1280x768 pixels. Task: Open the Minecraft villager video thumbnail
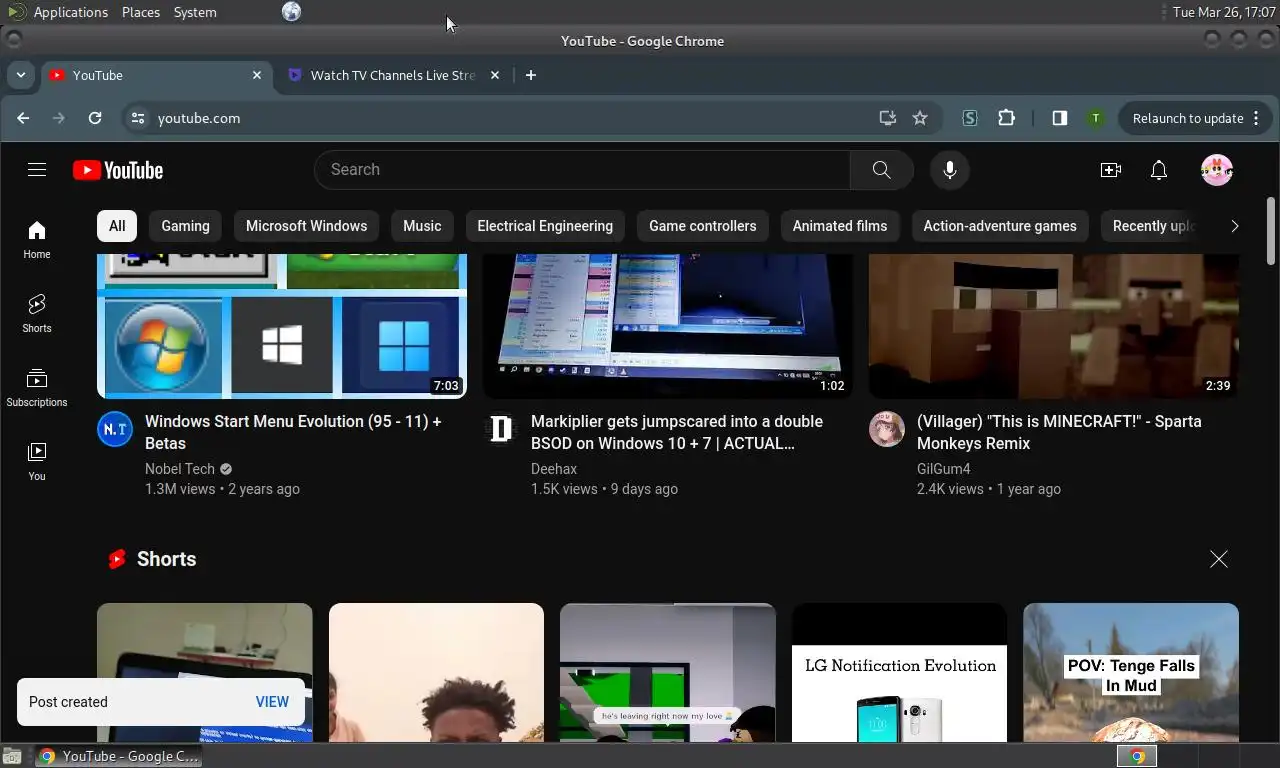click(x=1054, y=326)
